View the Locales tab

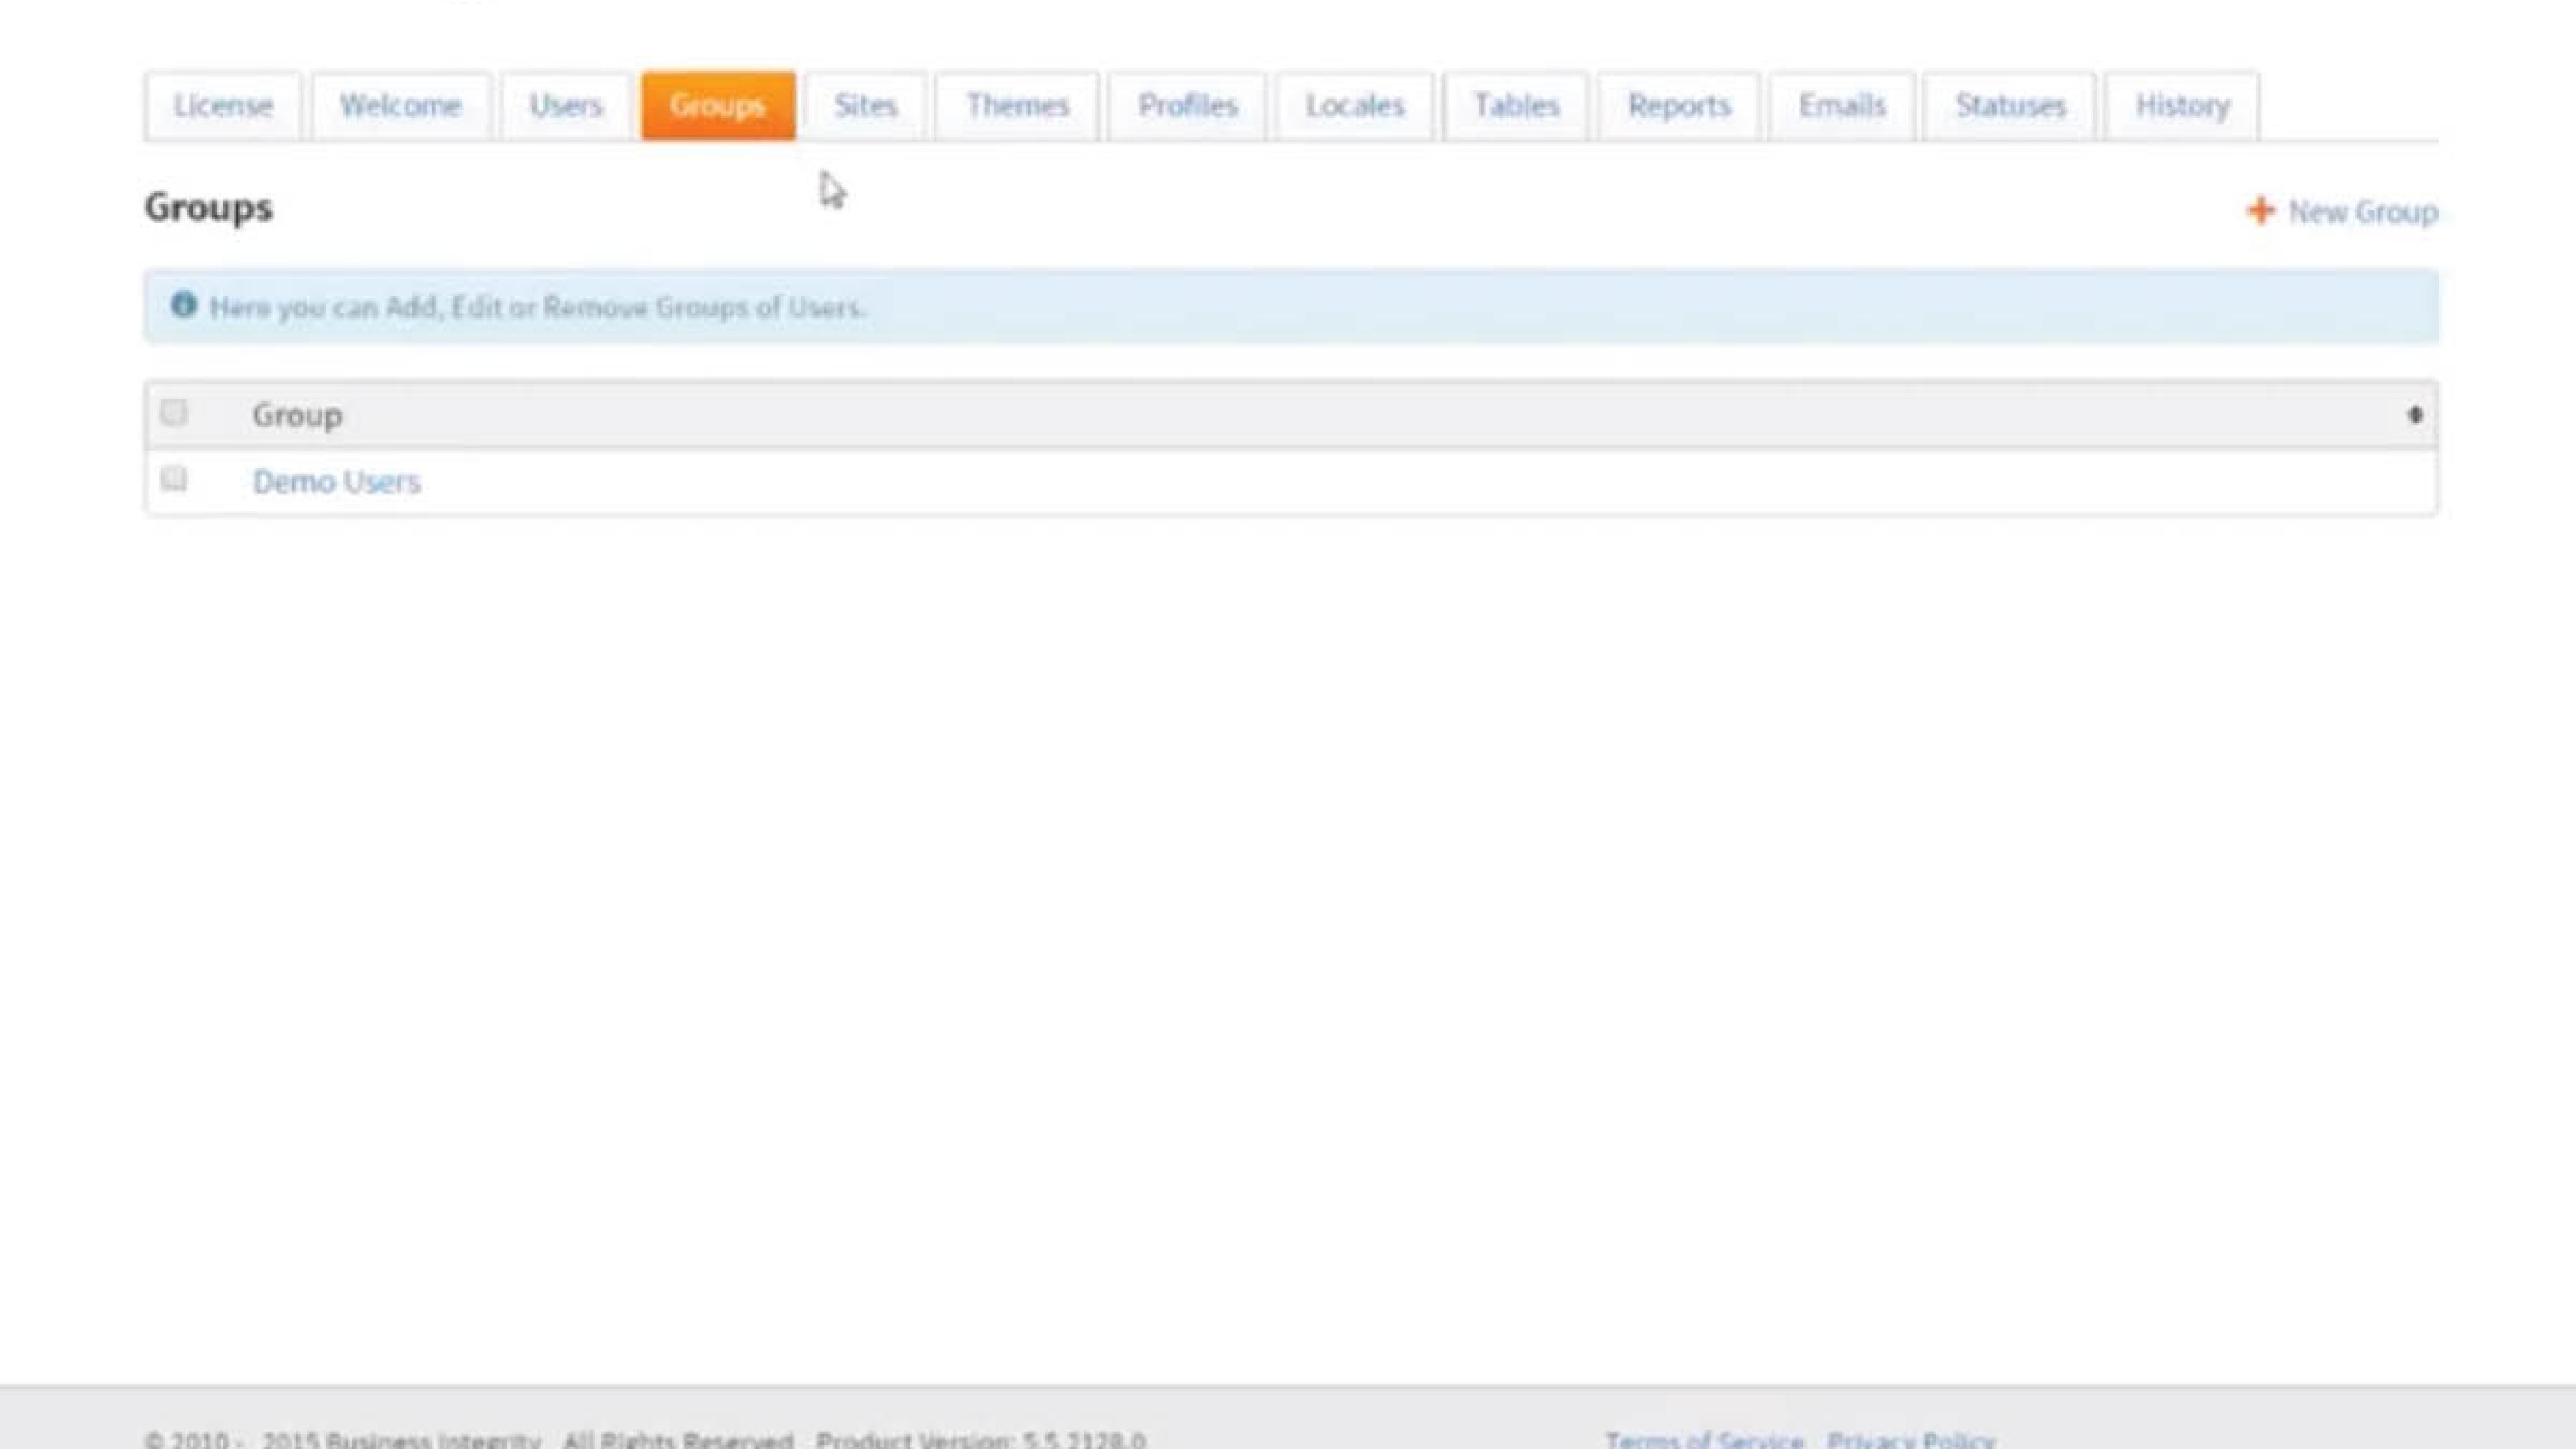[x=1354, y=106]
